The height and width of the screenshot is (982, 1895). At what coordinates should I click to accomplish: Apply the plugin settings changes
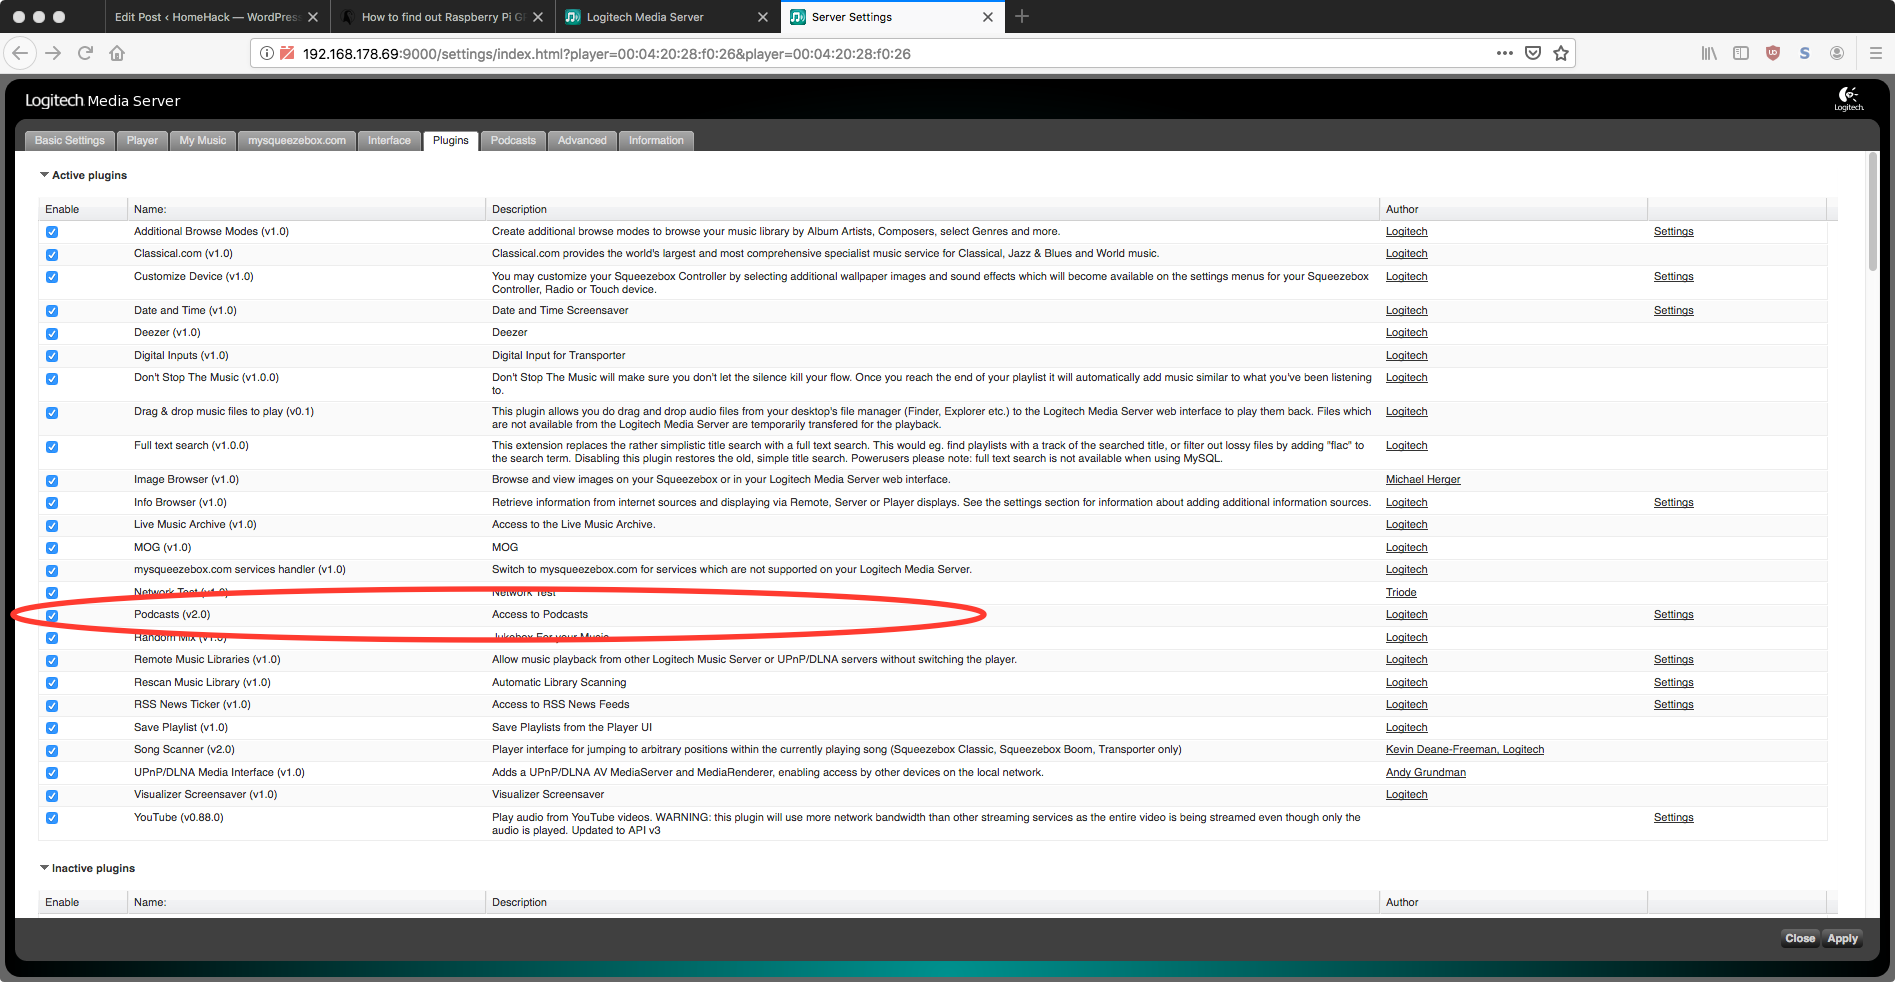(1842, 938)
